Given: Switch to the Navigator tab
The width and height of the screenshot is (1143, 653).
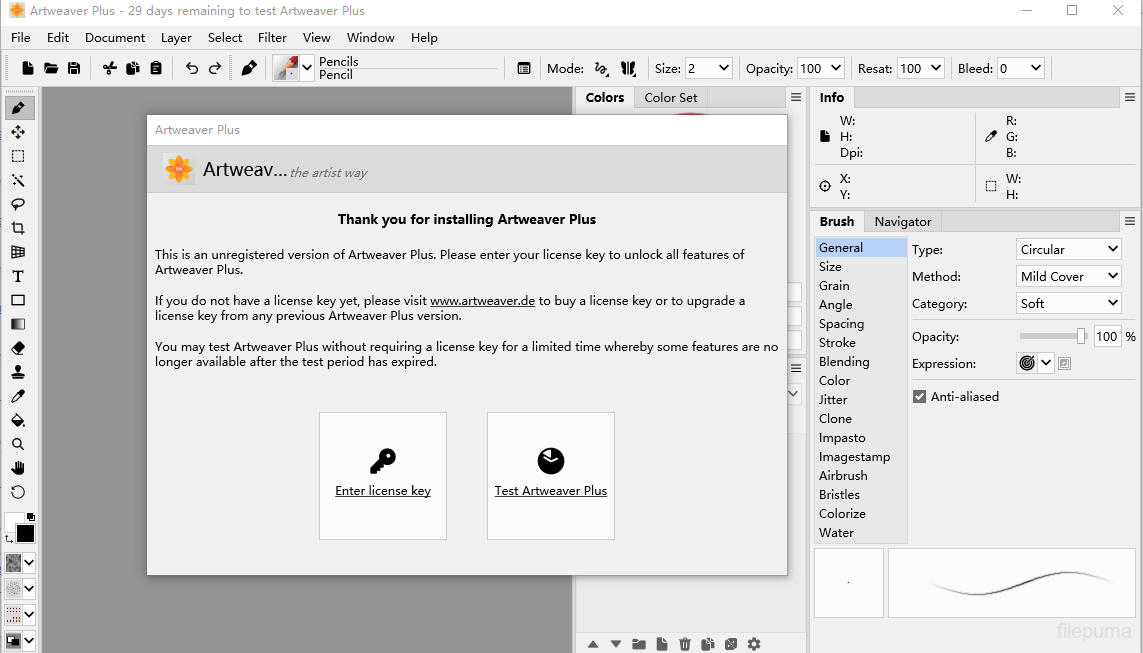Looking at the screenshot, I should pyautogui.click(x=902, y=221).
